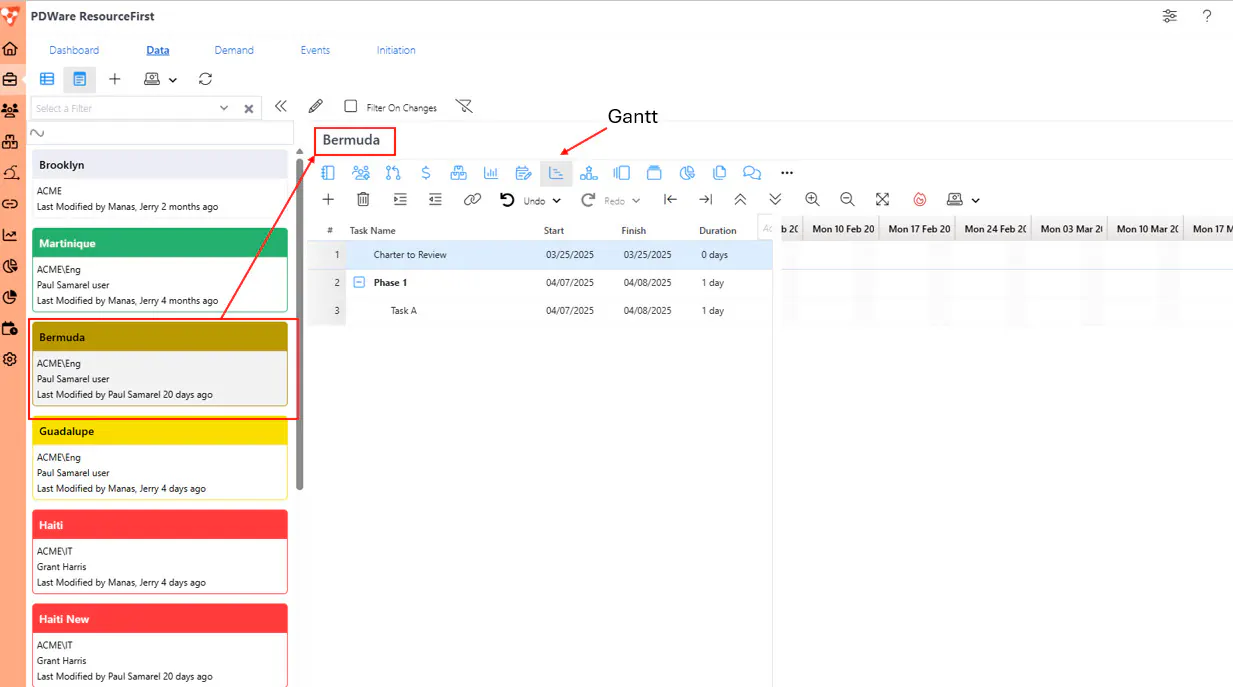
Task: Switch to the Data tab
Action: 157,50
